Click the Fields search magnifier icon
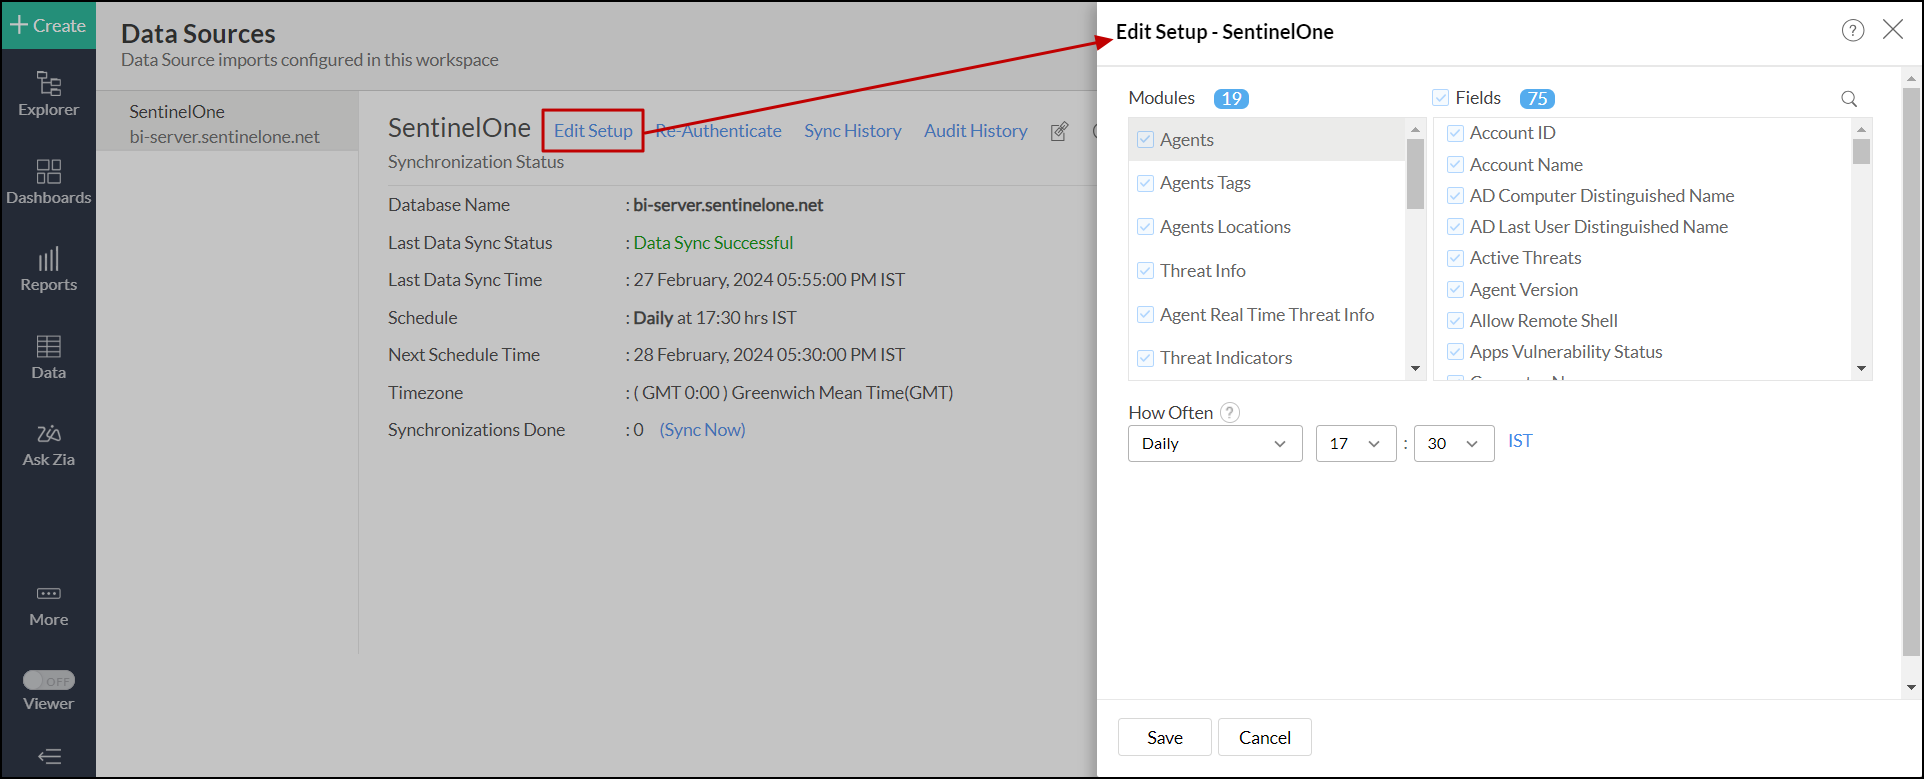This screenshot has width=1924, height=779. (x=1848, y=99)
